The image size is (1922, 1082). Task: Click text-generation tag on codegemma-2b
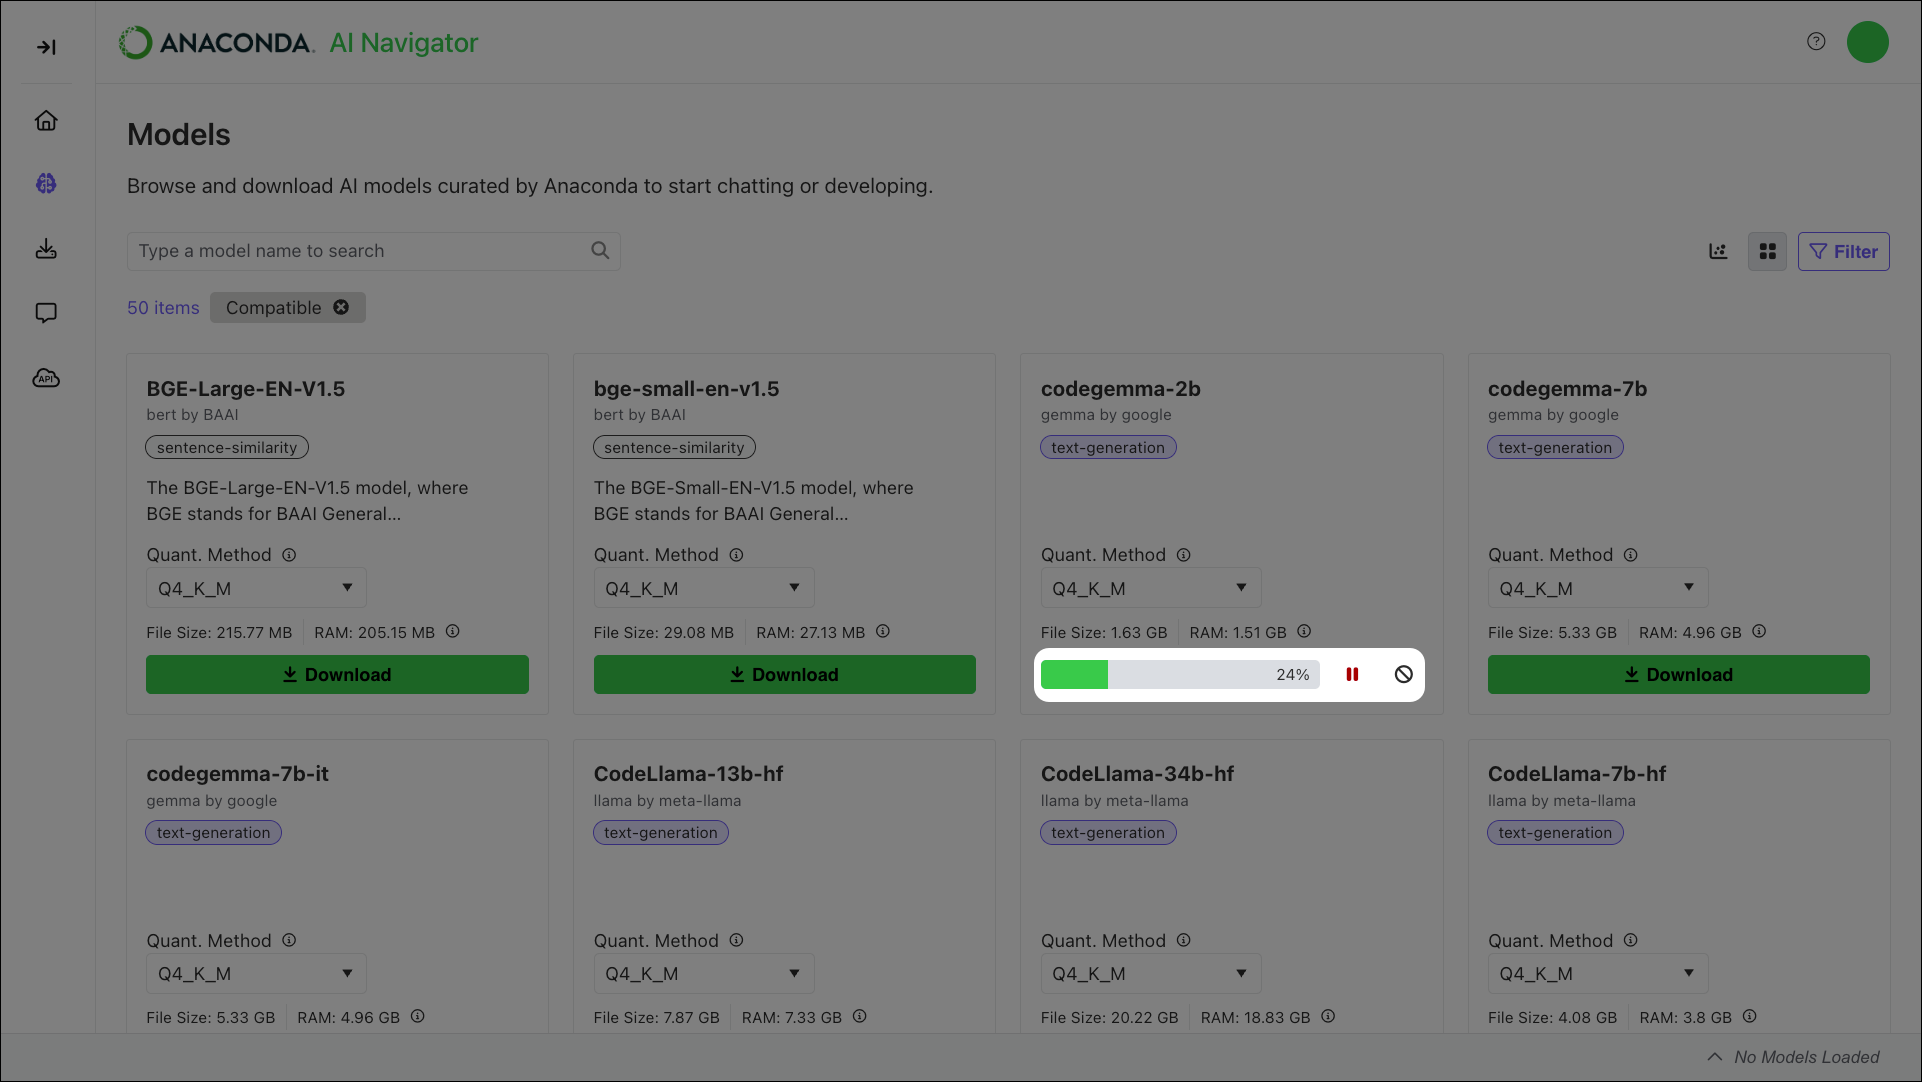1108,447
